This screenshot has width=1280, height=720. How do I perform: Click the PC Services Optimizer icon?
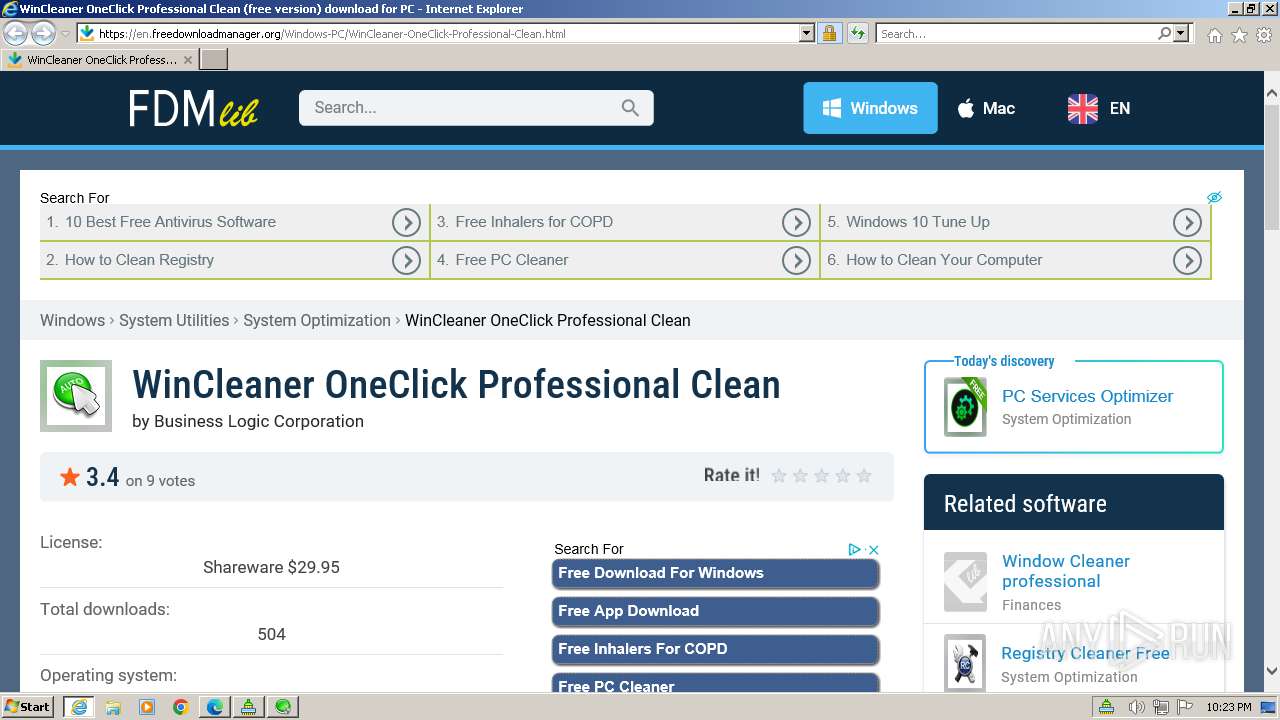(965, 406)
